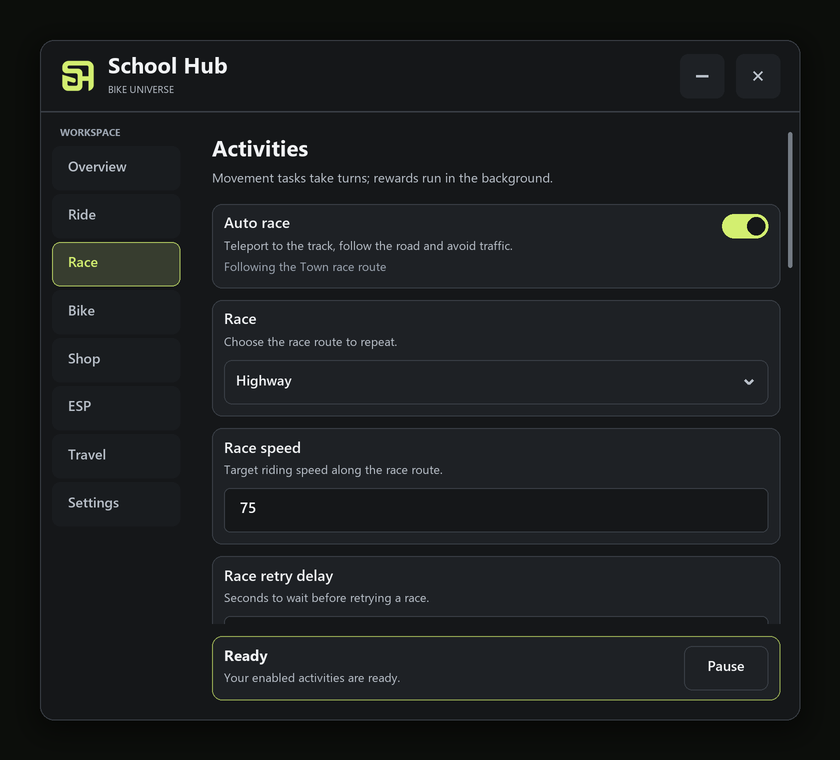Toggle the Auto race switch off
The image size is (840, 760).
tap(745, 227)
